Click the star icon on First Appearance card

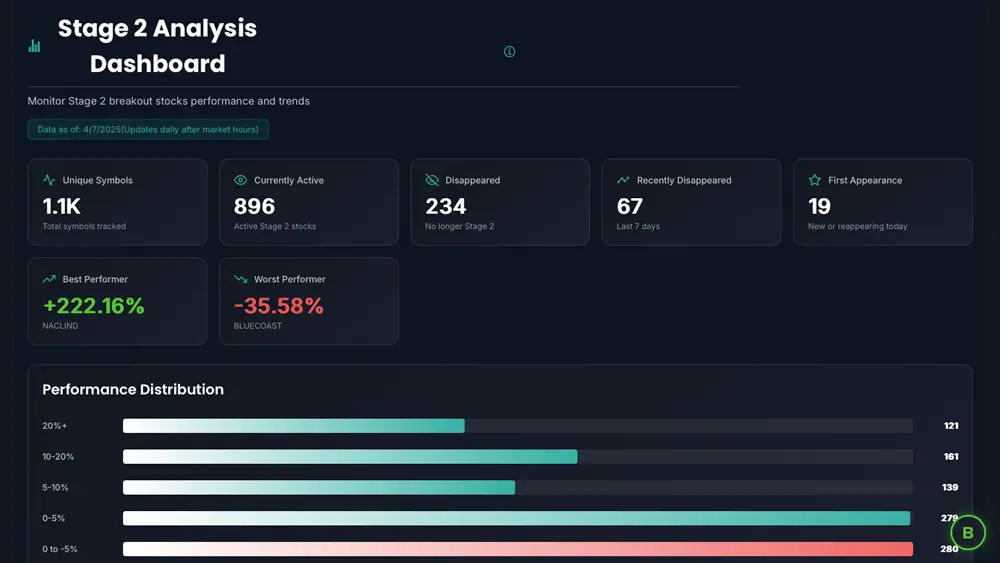[x=814, y=180]
